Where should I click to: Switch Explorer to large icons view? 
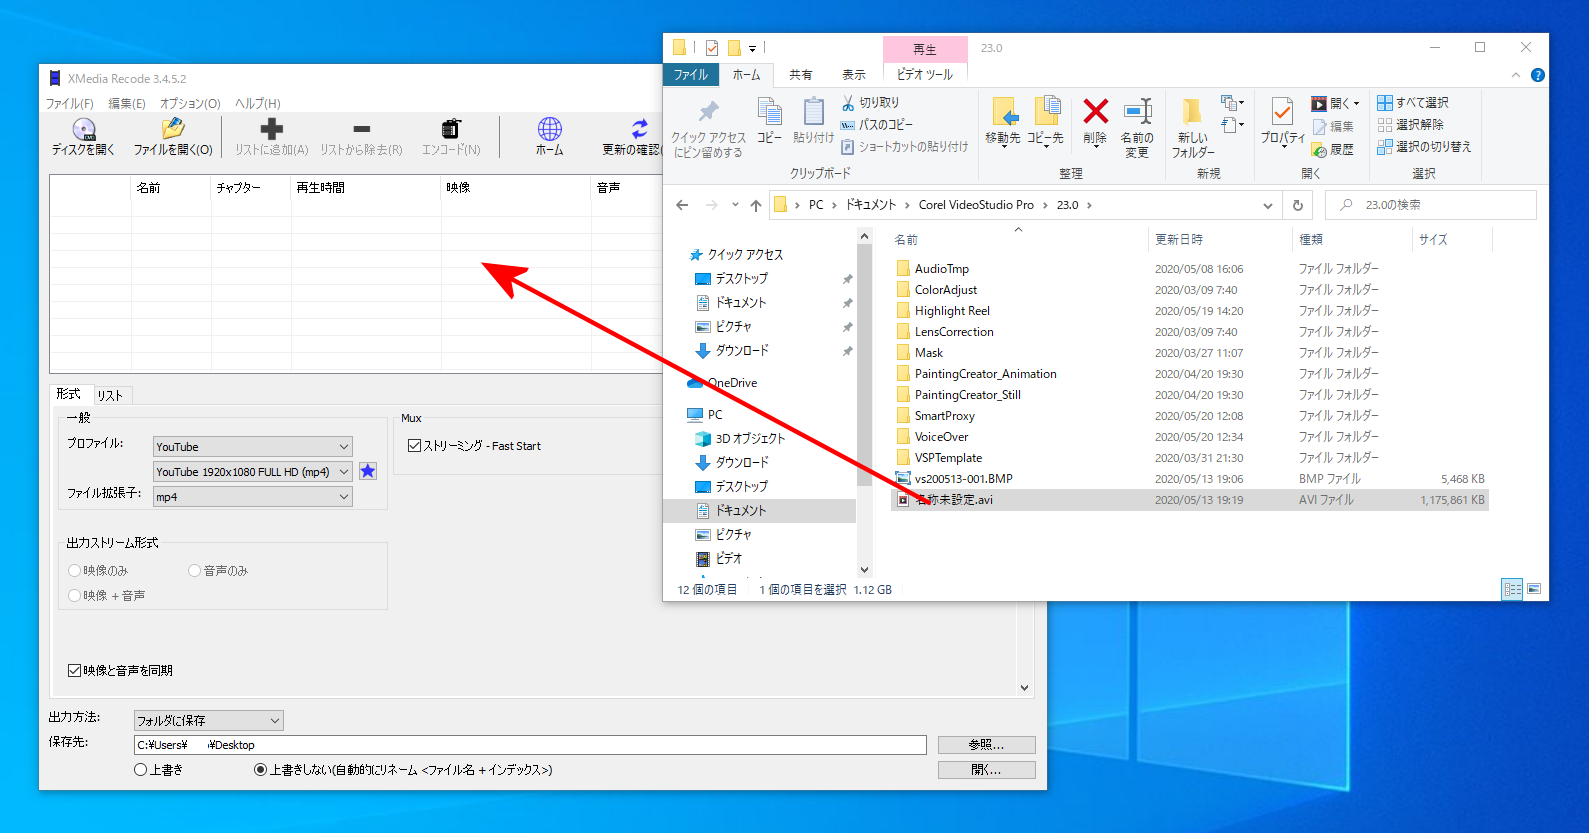point(1534,589)
